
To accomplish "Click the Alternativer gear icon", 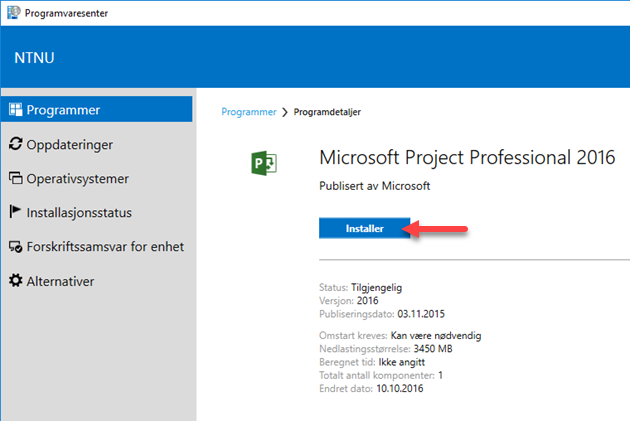I will (16, 280).
